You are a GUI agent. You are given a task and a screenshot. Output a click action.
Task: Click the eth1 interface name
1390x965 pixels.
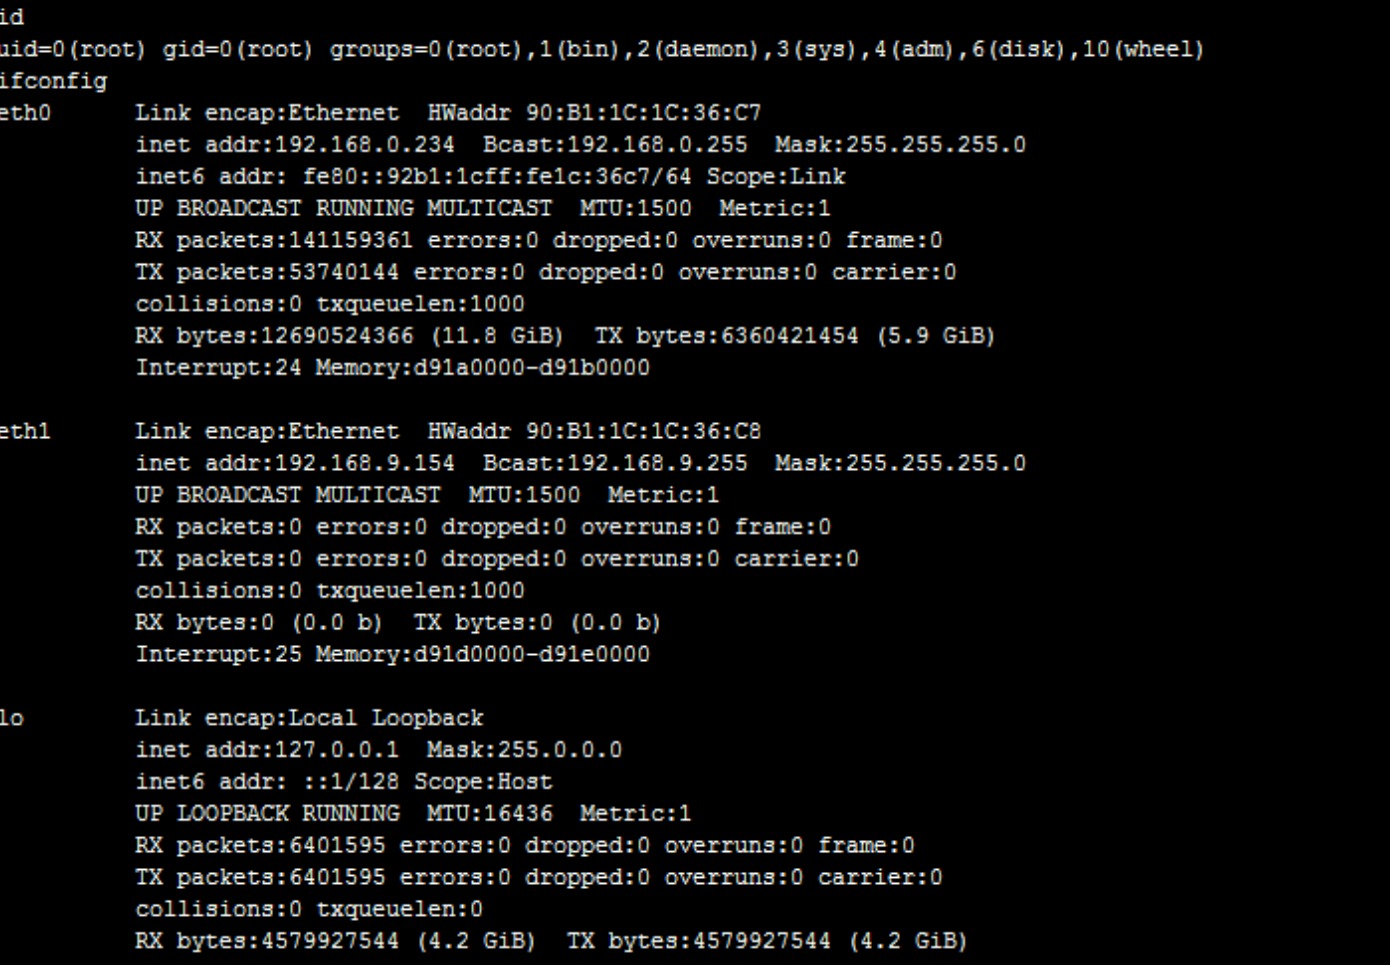25,431
